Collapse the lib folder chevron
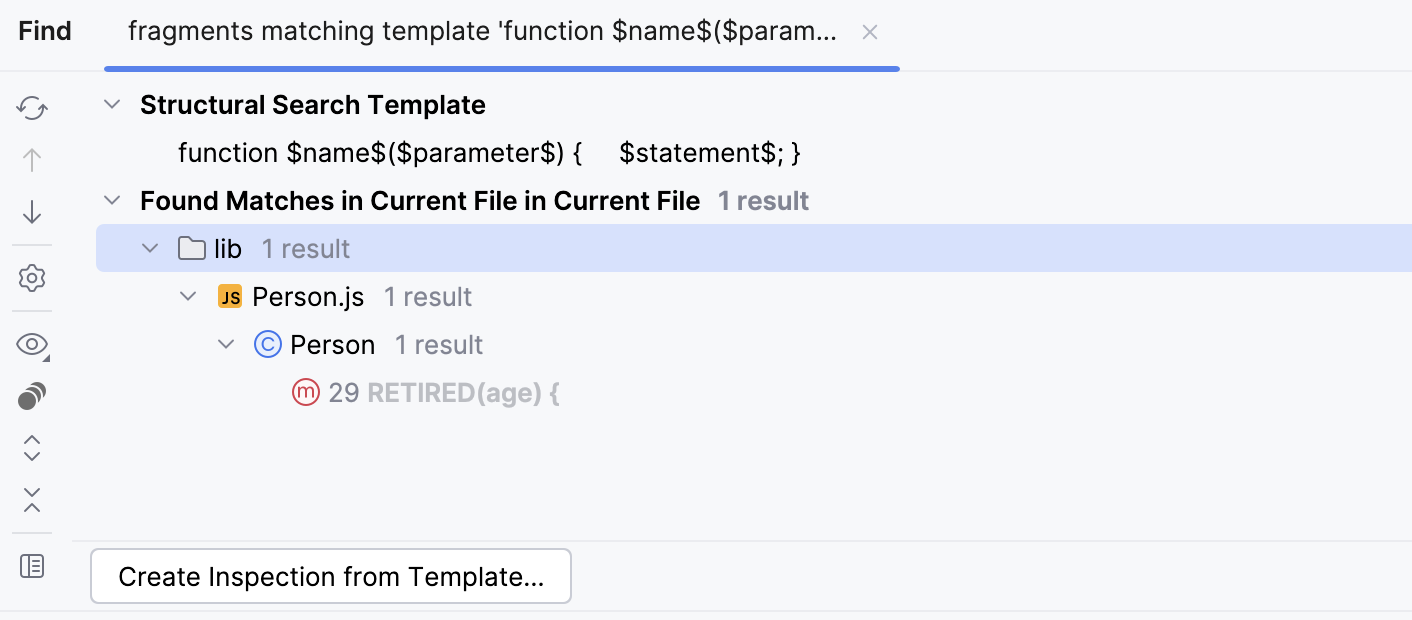1412x620 pixels. (x=150, y=249)
